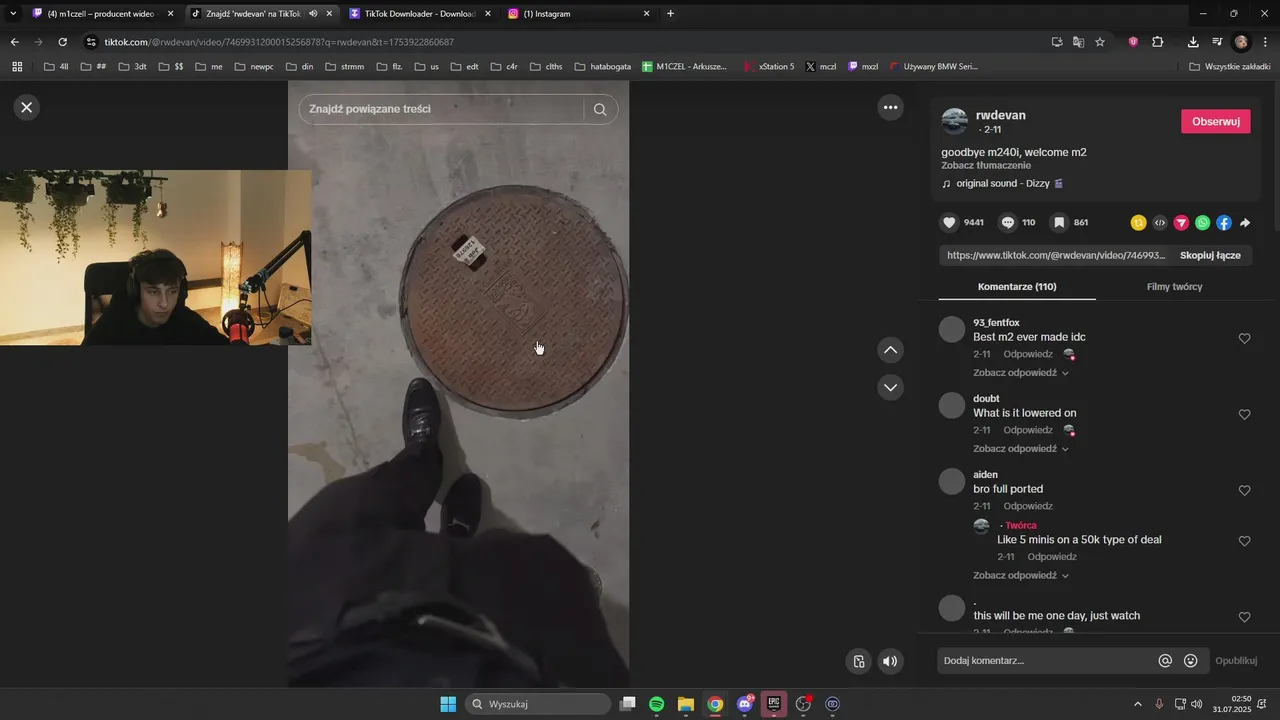Image resolution: width=1280 pixels, height=720 pixels.
Task: Click the share arrow icon
Action: point(1245,223)
